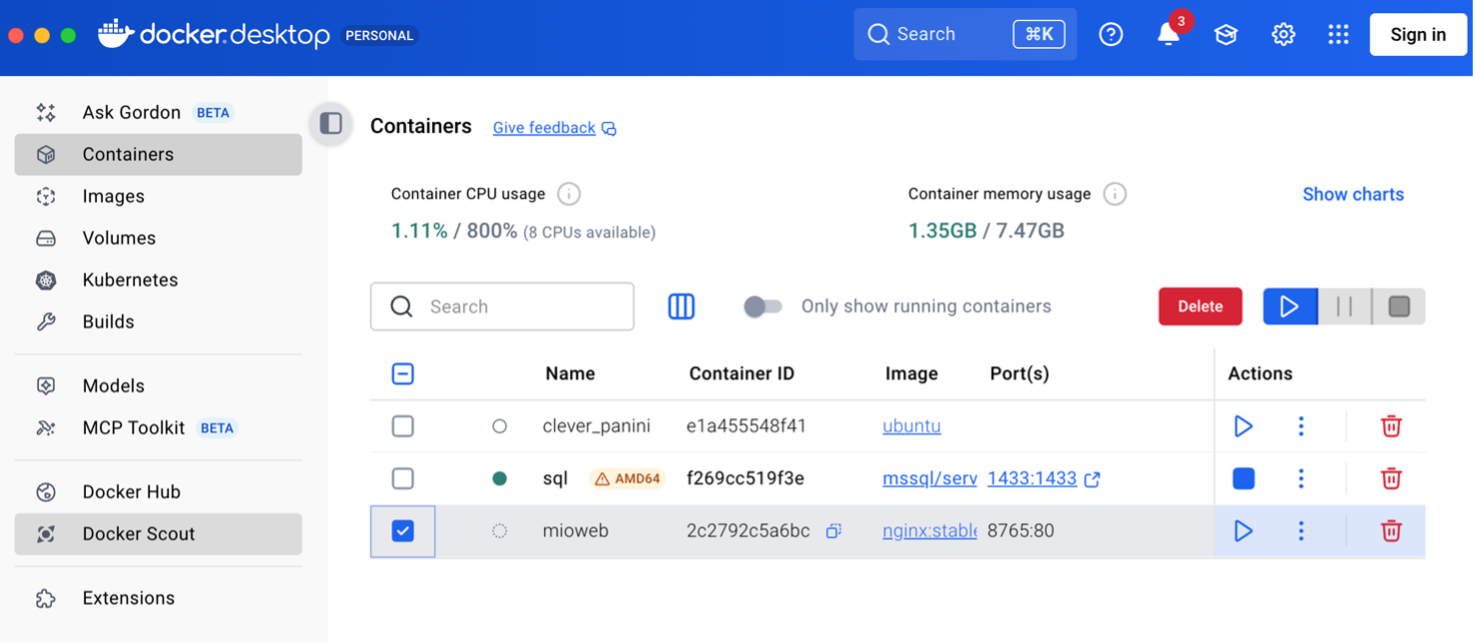Delete the clever_panini container via trash icon
The width and height of the screenshot is (1475, 644).
point(1390,427)
